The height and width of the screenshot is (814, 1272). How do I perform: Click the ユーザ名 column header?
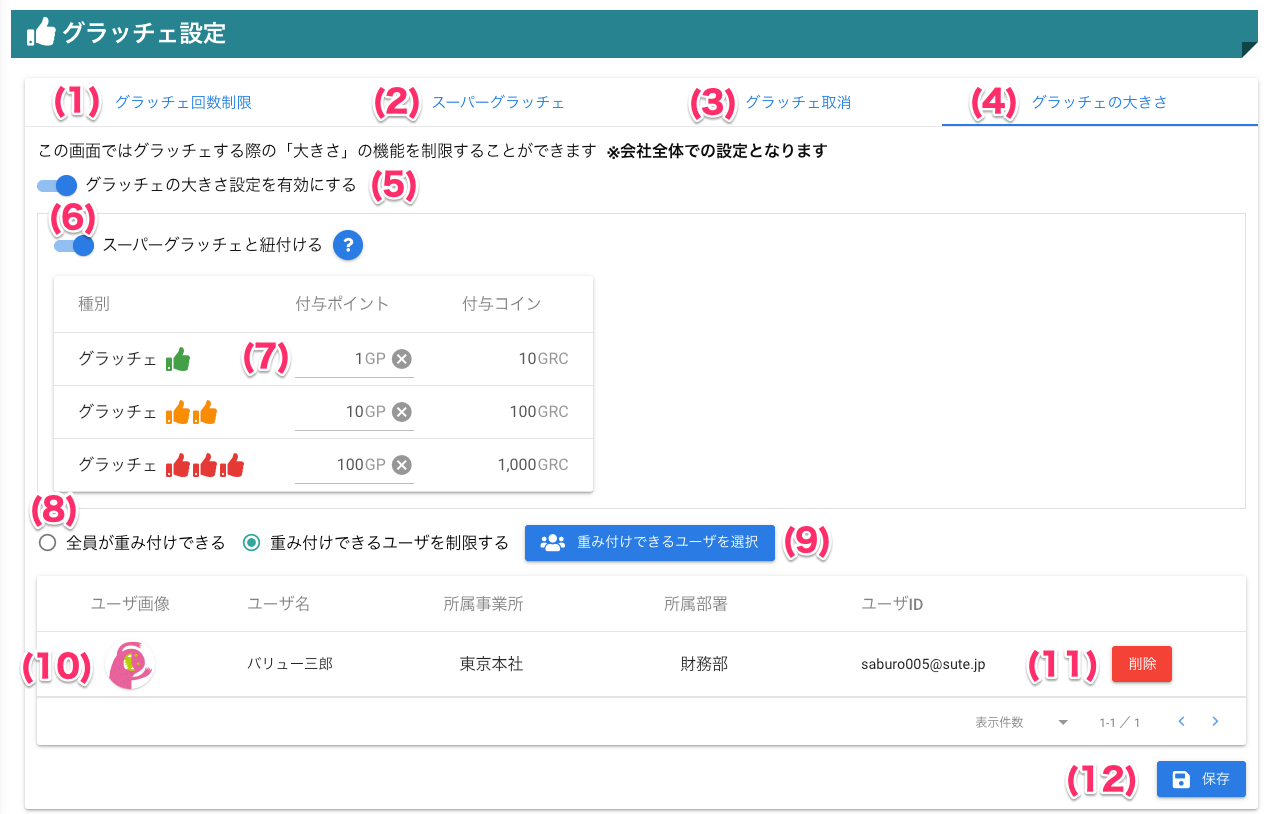(x=279, y=604)
